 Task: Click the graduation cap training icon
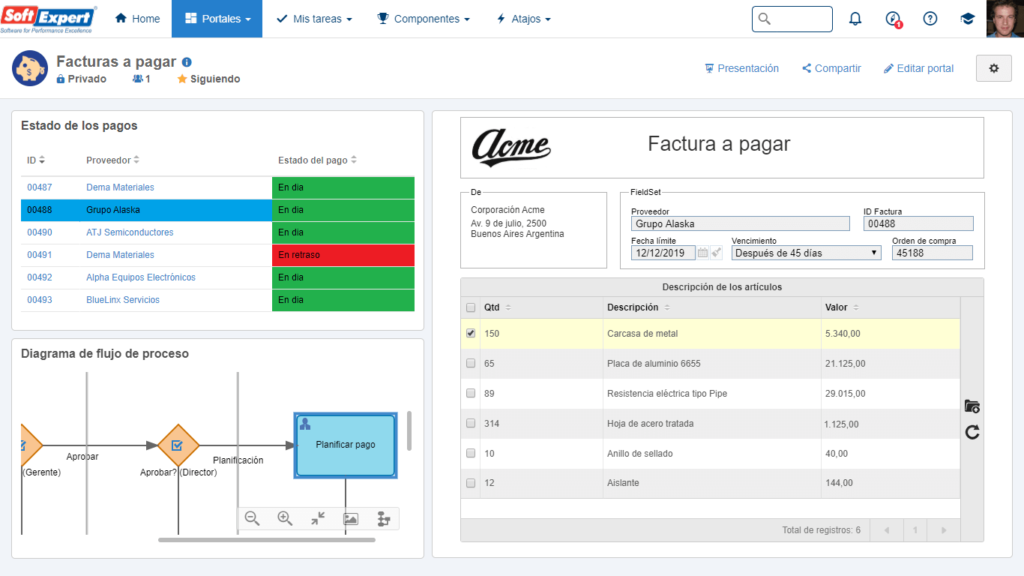point(967,19)
